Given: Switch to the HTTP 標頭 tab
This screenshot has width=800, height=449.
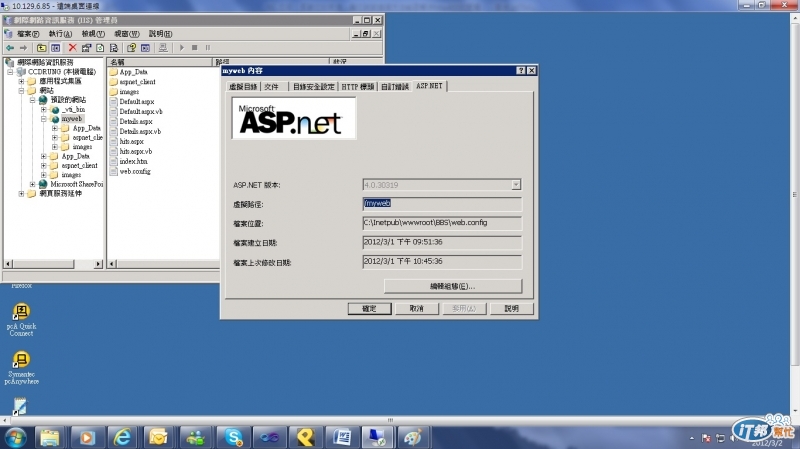Looking at the screenshot, I should 358,87.
